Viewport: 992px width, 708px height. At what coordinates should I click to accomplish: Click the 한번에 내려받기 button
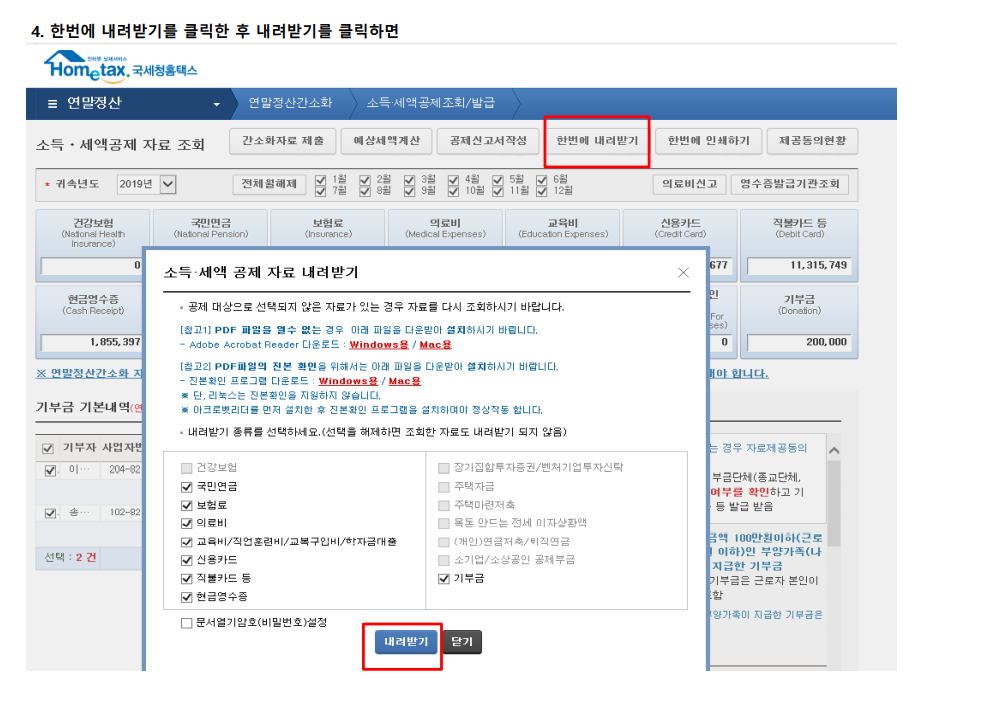click(x=597, y=141)
